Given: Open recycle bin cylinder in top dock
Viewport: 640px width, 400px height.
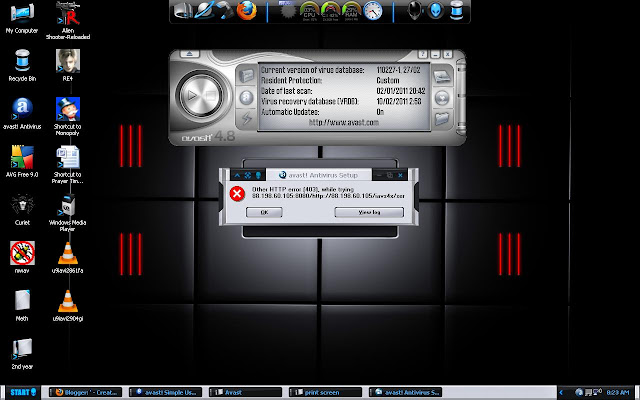Looking at the screenshot, I should (457, 10).
